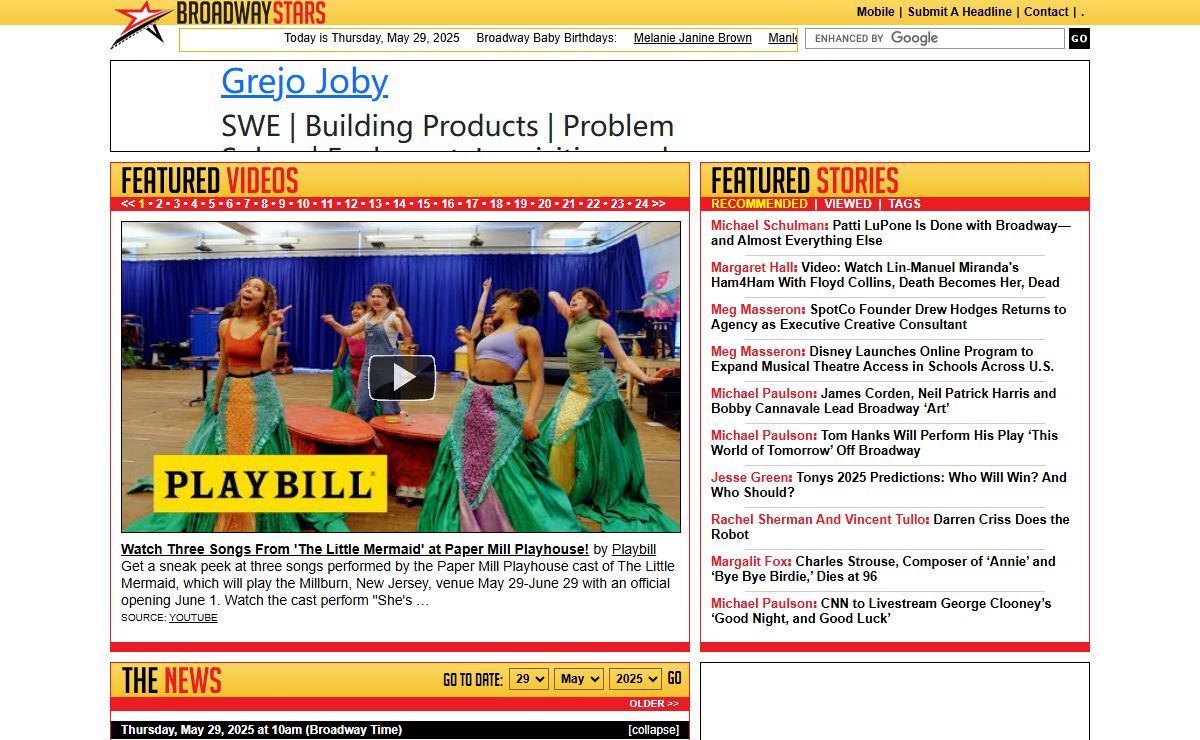Open Submit A Headline link

pos(960,12)
